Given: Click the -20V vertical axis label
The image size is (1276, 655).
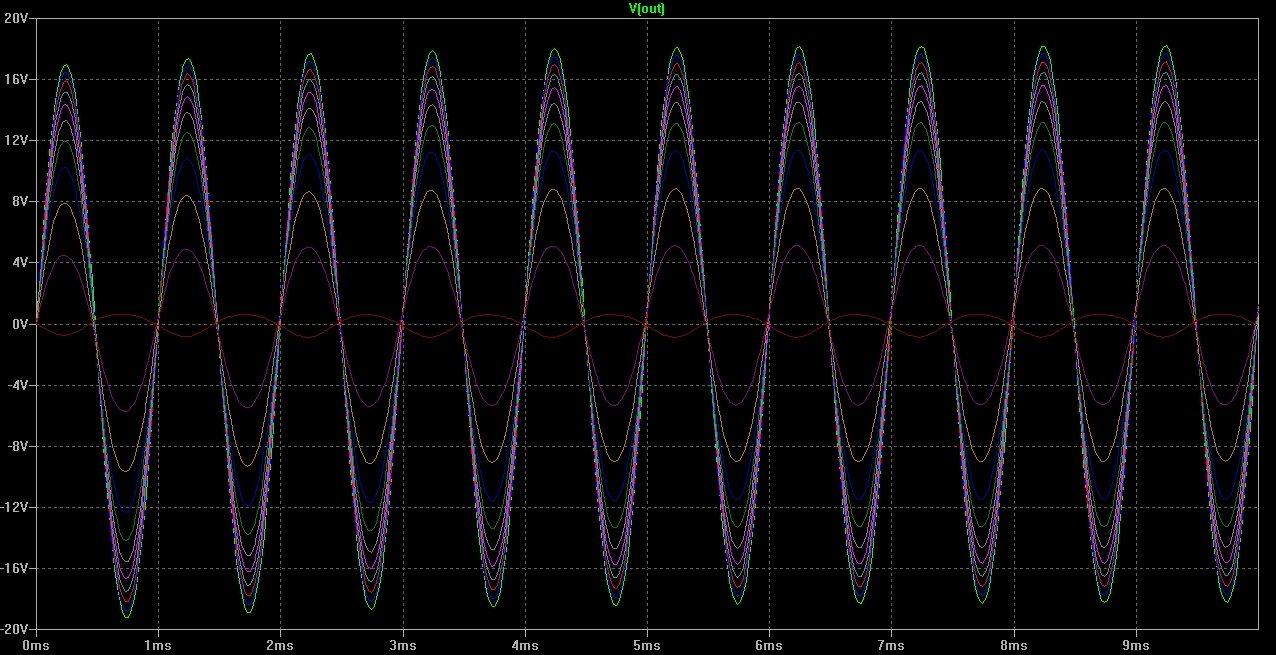Looking at the screenshot, I should click(13, 628).
